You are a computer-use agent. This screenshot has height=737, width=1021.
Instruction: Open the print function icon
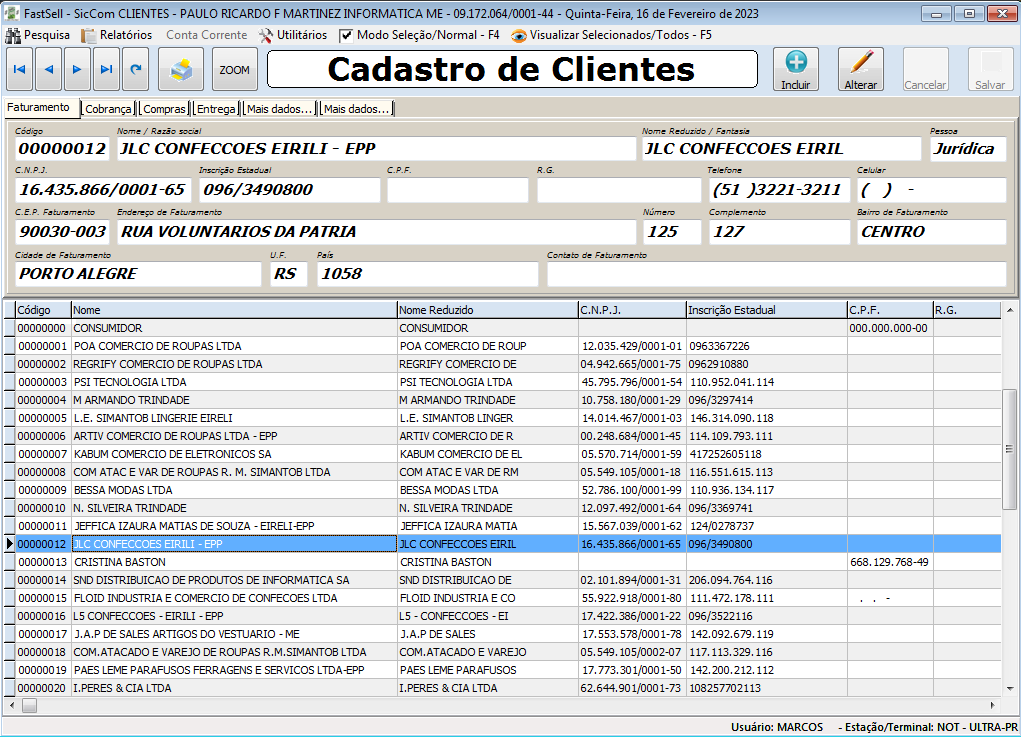[x=183, y=69]
